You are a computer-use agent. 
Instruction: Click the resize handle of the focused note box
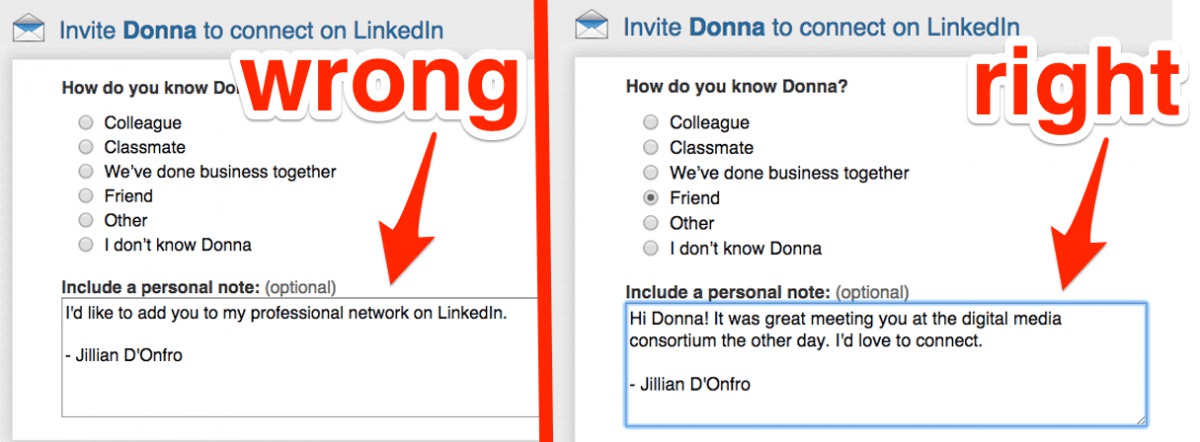pyautogui.click(x=1140, y=420)
